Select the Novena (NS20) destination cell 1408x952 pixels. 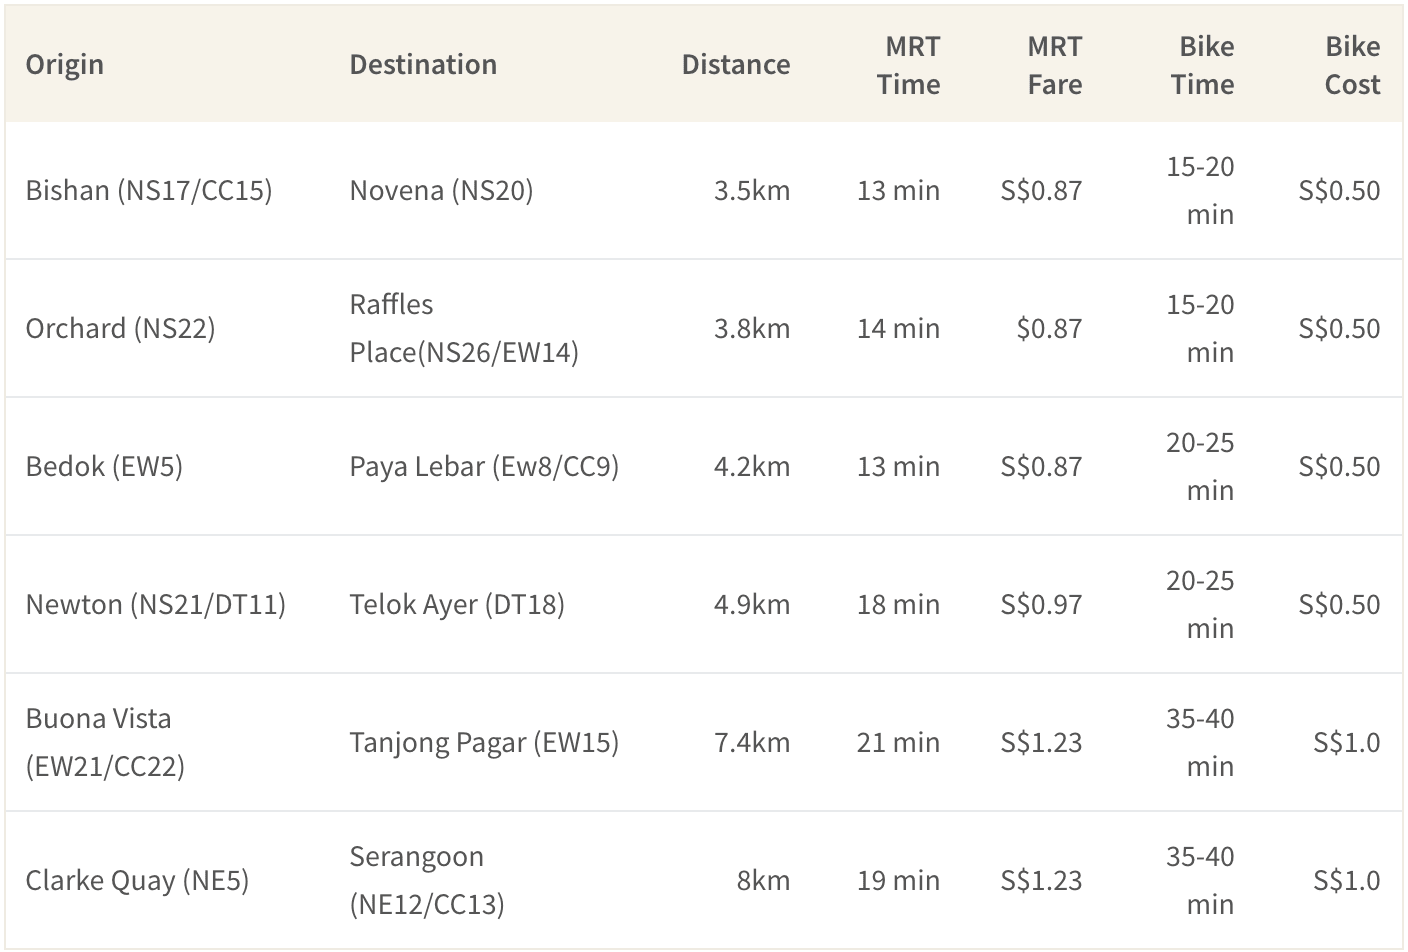coord(441,190)
